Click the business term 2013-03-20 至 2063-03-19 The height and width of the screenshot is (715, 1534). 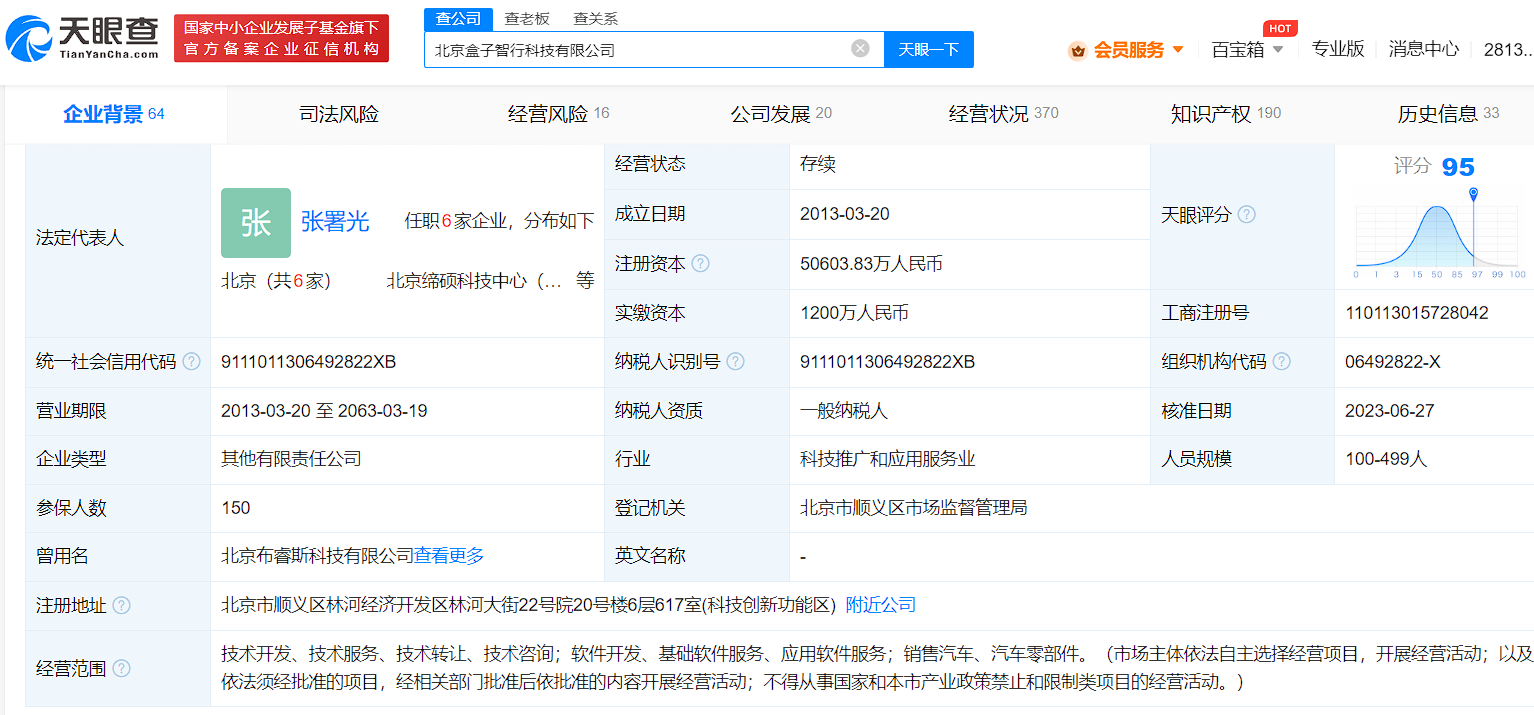pyautogui.click(x=324, y=411)
